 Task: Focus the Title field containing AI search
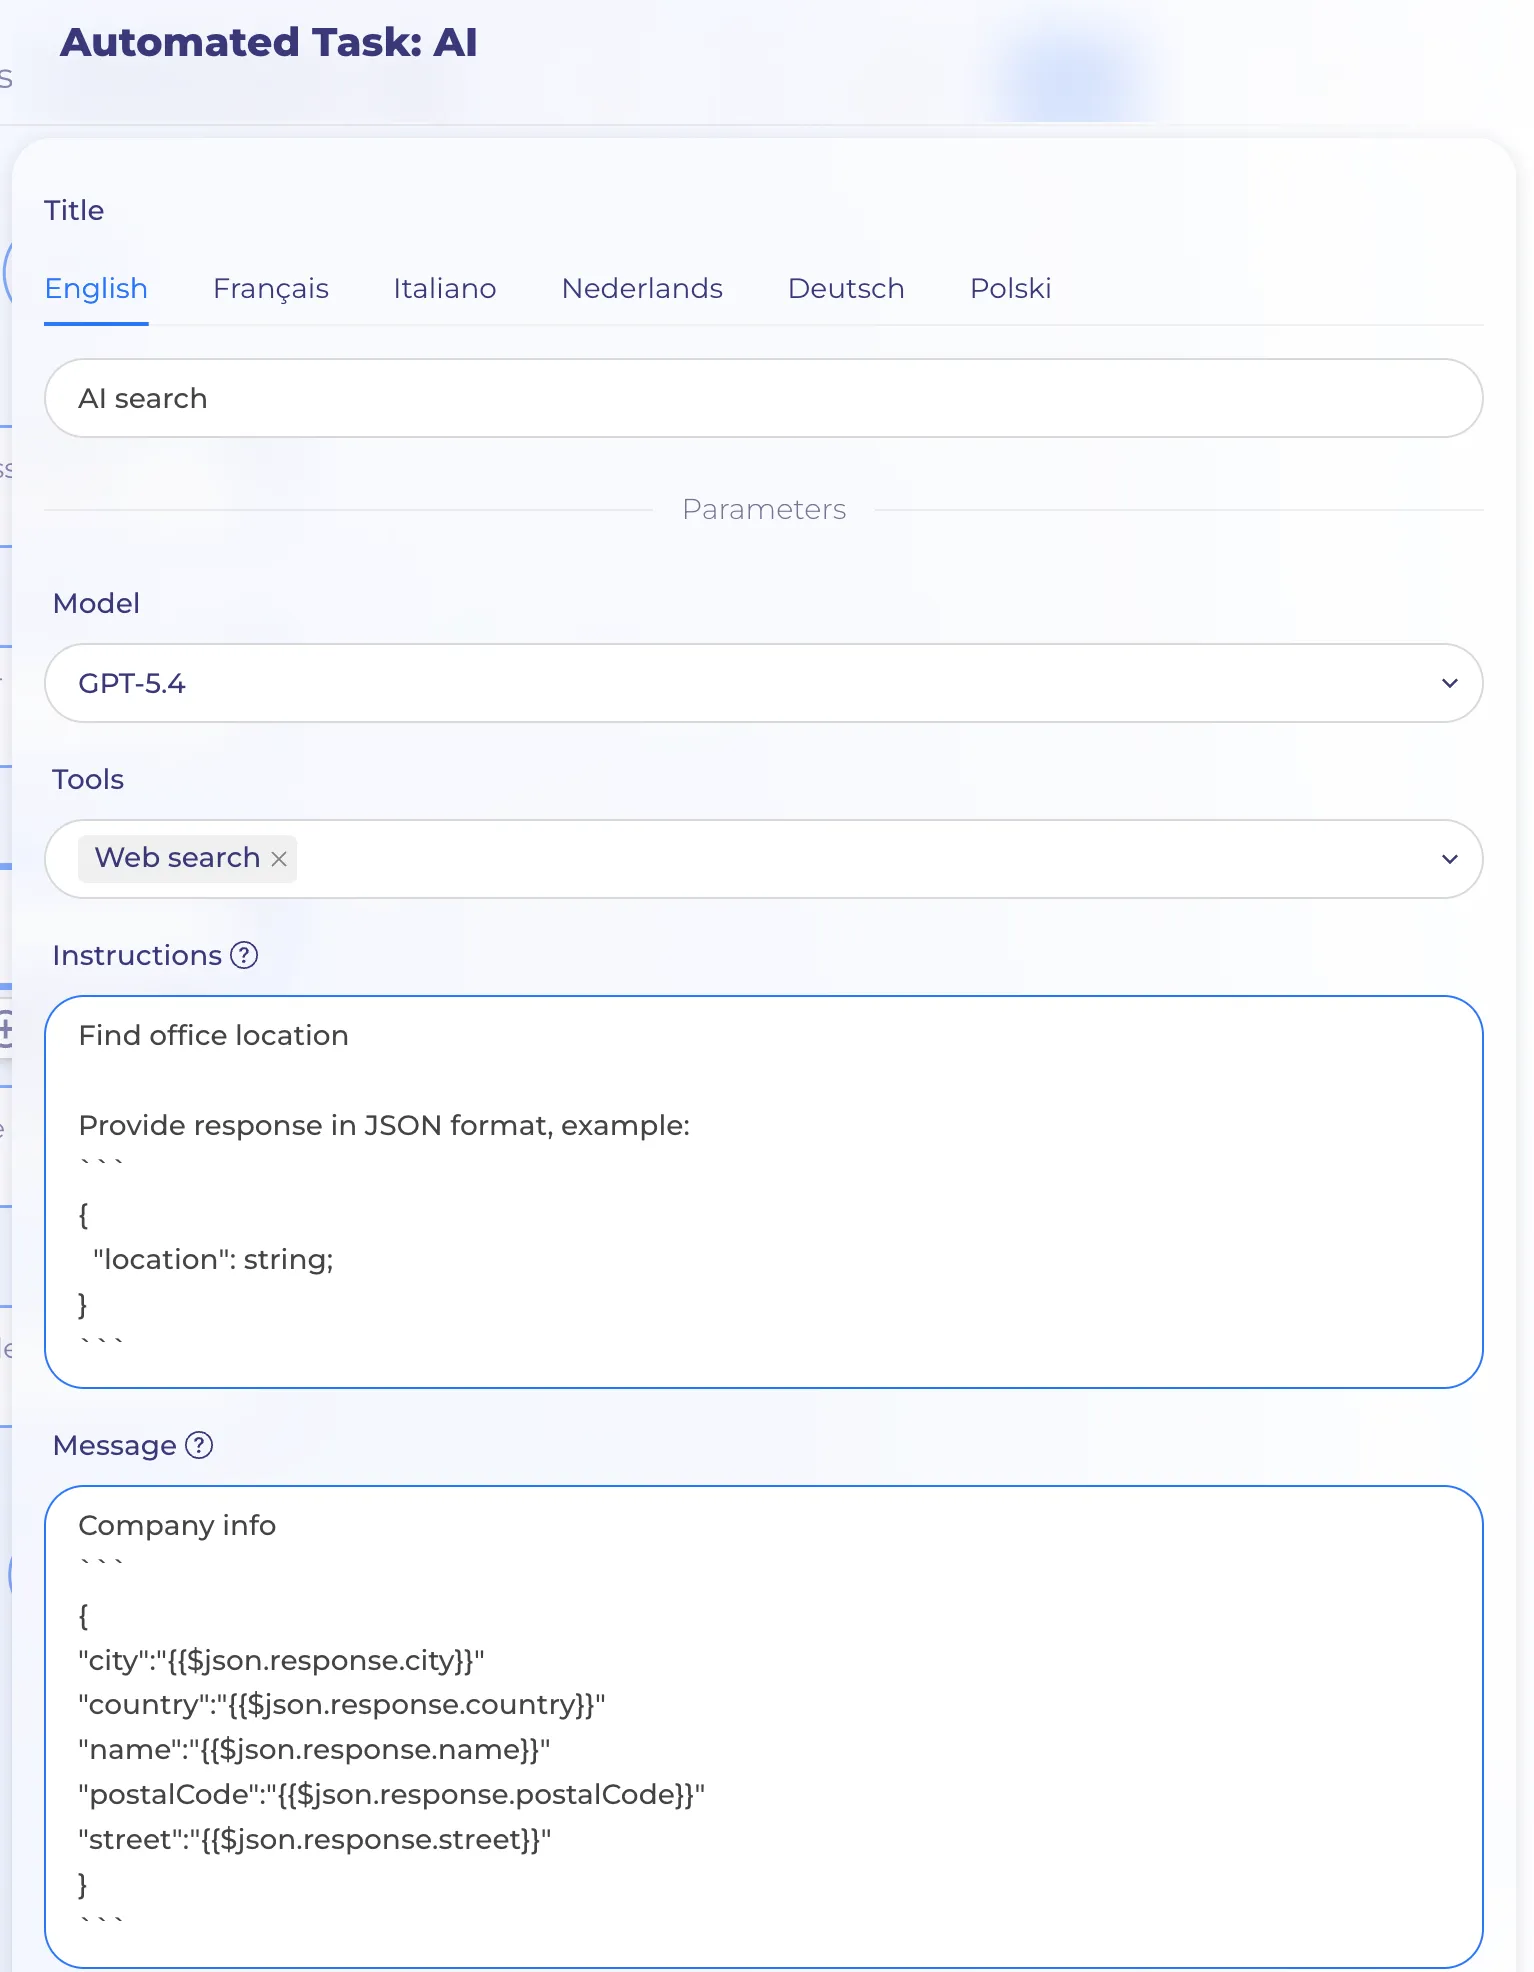(x=764, y=398)
